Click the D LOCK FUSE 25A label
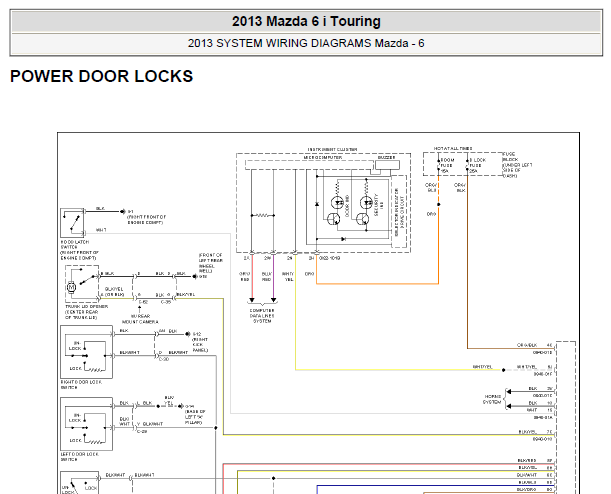Screen dimensions: 611x494 pyautogui.click(x=477, y=166)
